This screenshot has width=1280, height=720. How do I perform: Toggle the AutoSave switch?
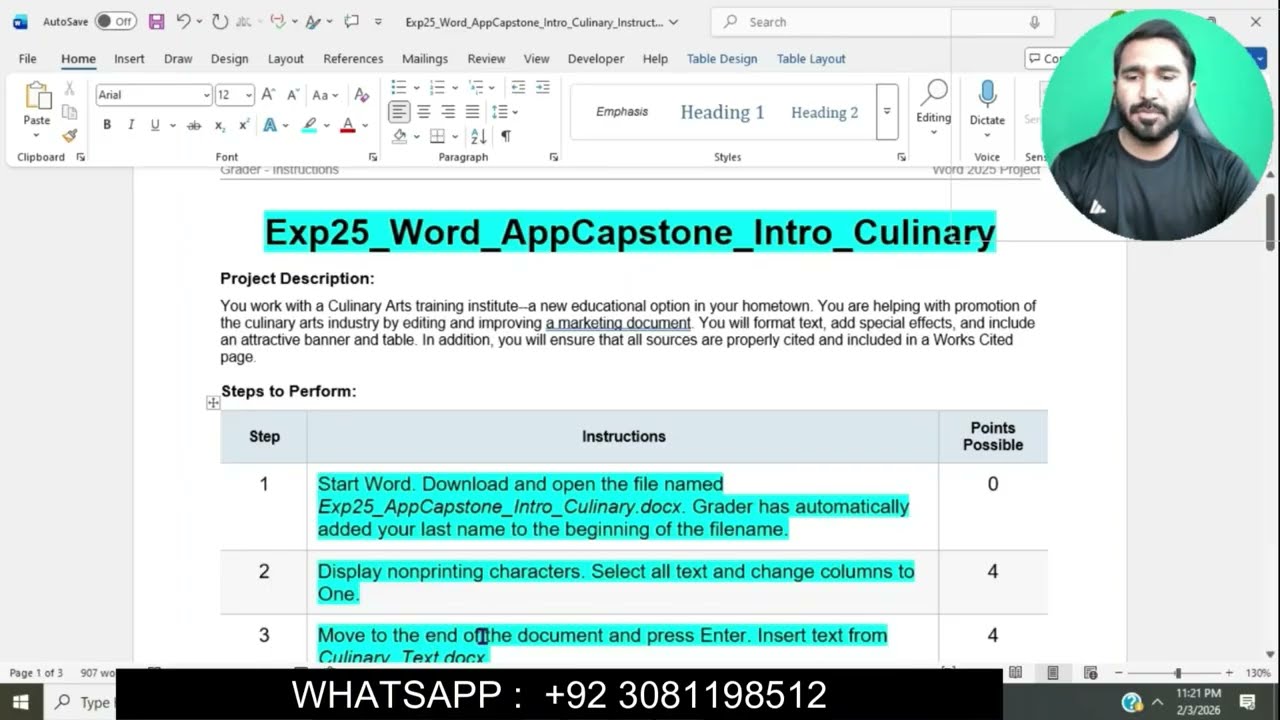tap(116, 21)
